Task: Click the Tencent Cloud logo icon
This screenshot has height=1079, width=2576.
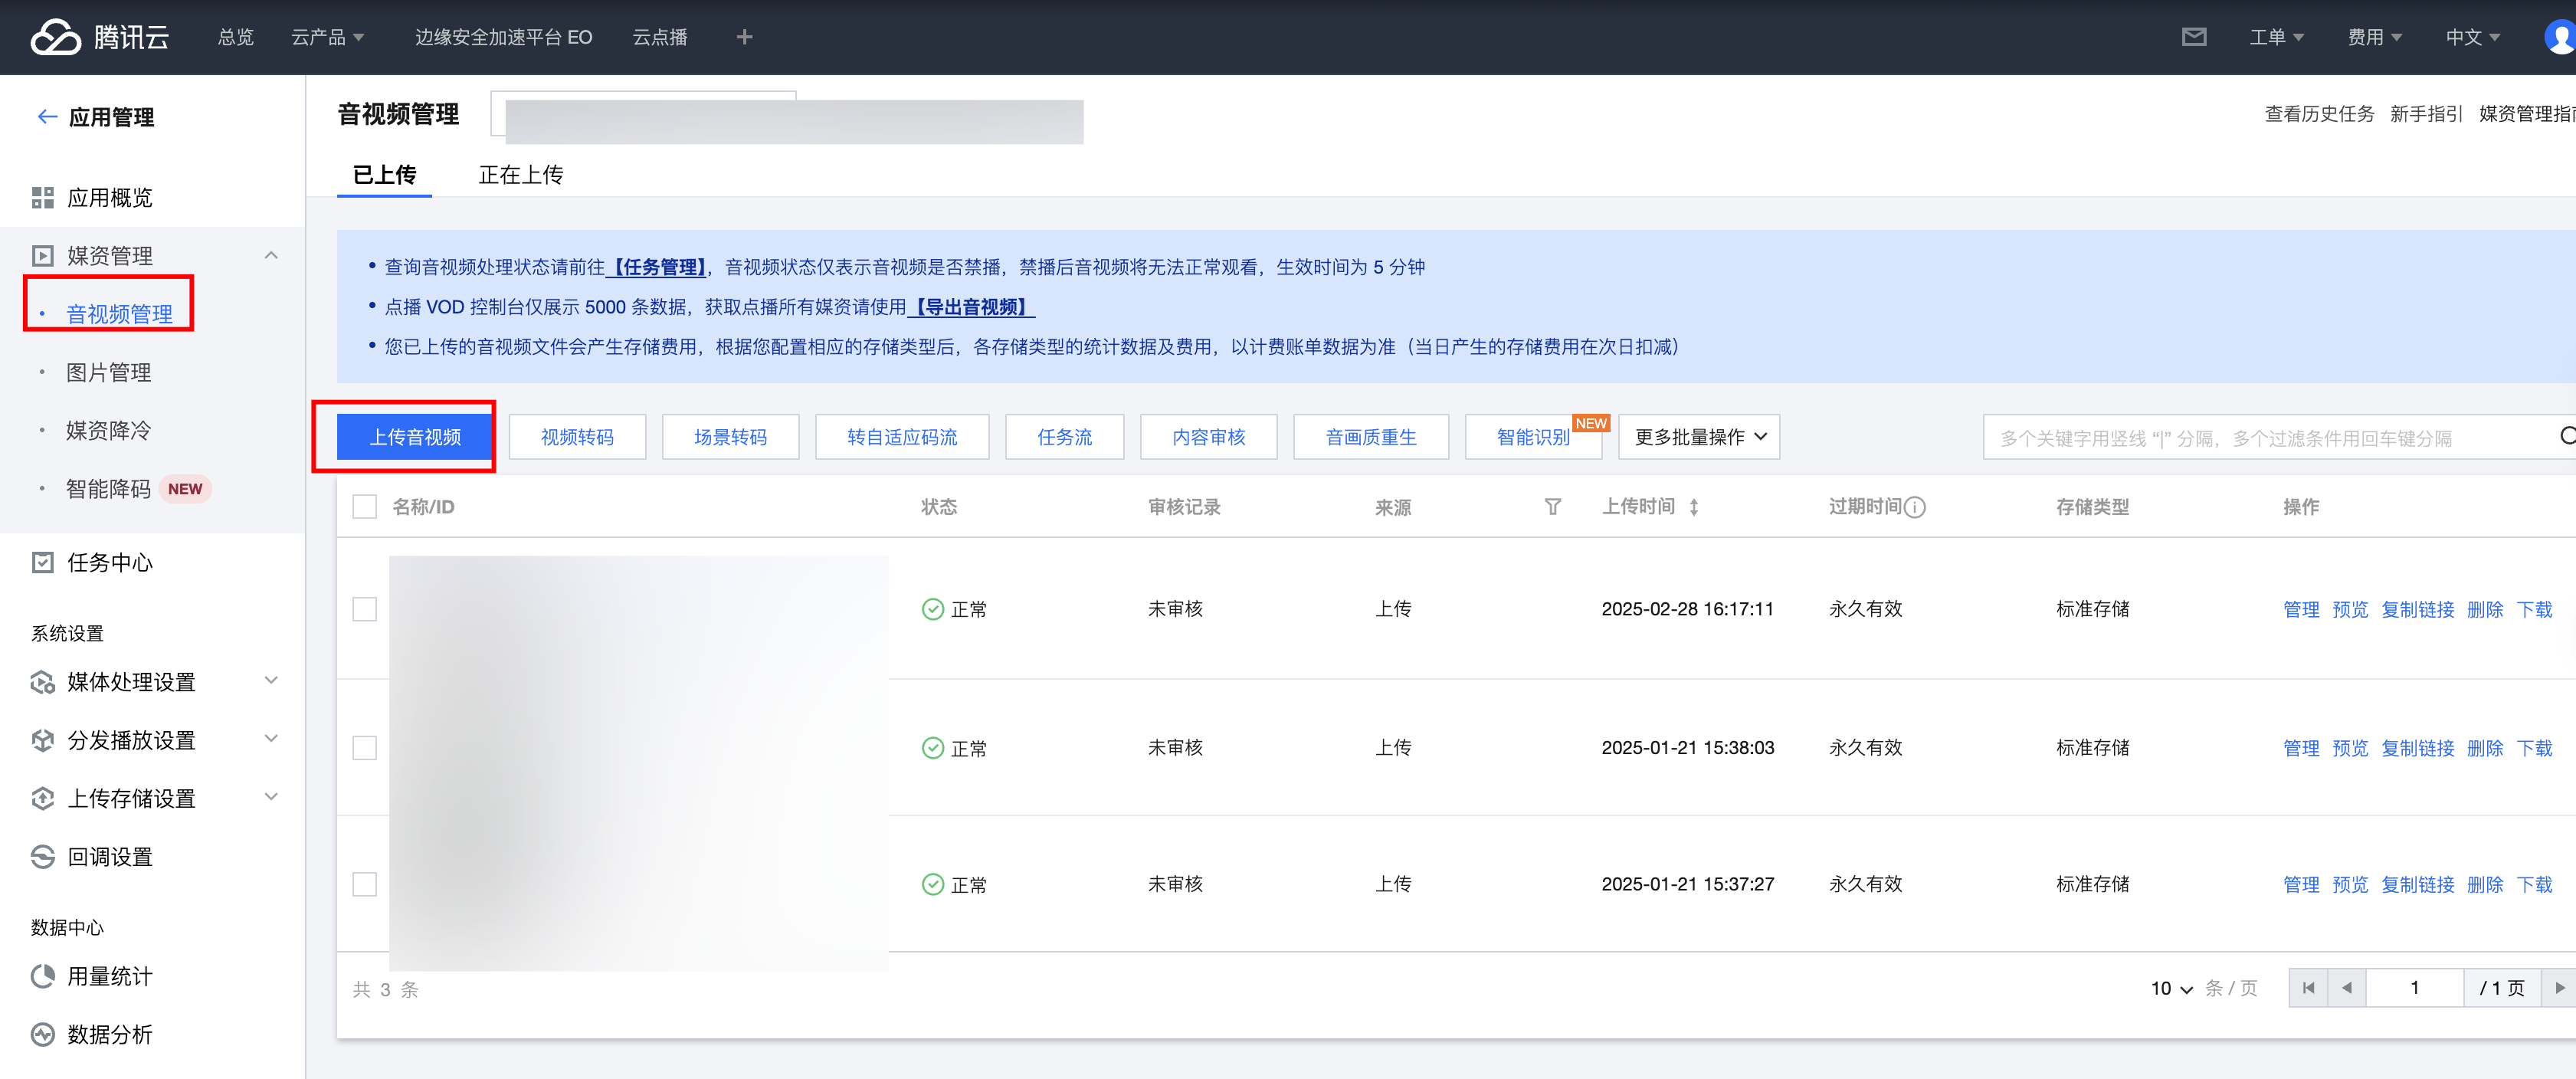Action: 55,37
